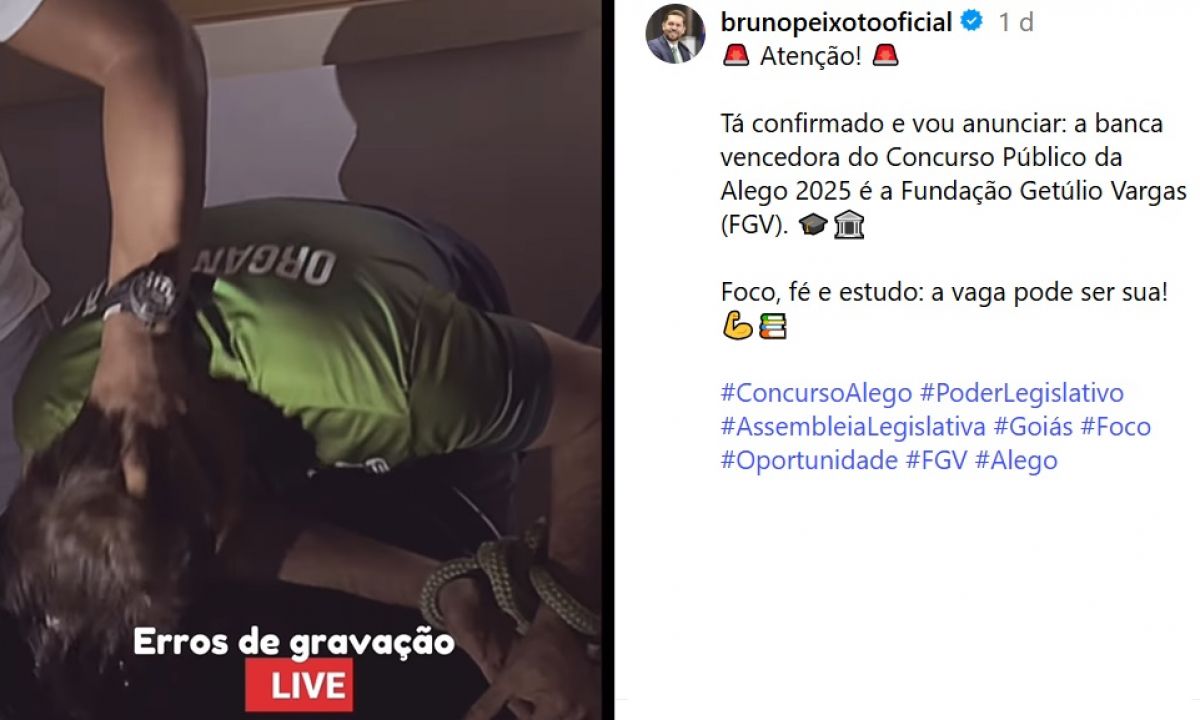Viewport: 1200px width, 720px height.
Task: Open the #FGV hashtag
Action: [x=936, y=460]
